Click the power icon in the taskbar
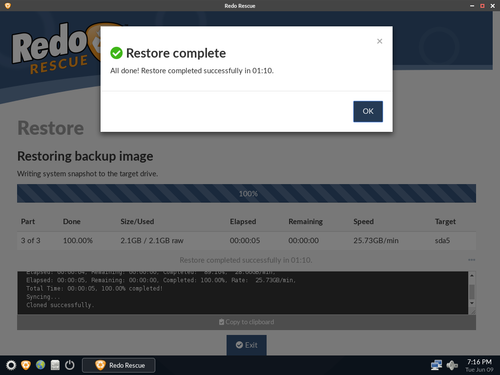 (x=70, y=365)
